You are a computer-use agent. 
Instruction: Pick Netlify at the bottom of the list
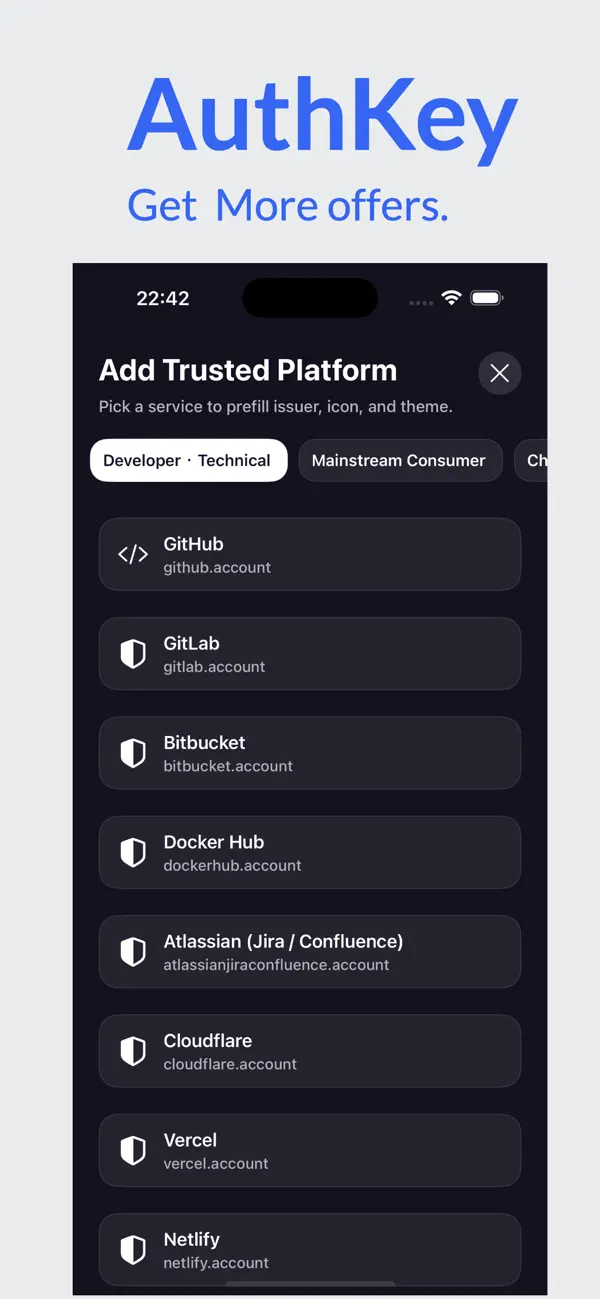pos(310,1249)
